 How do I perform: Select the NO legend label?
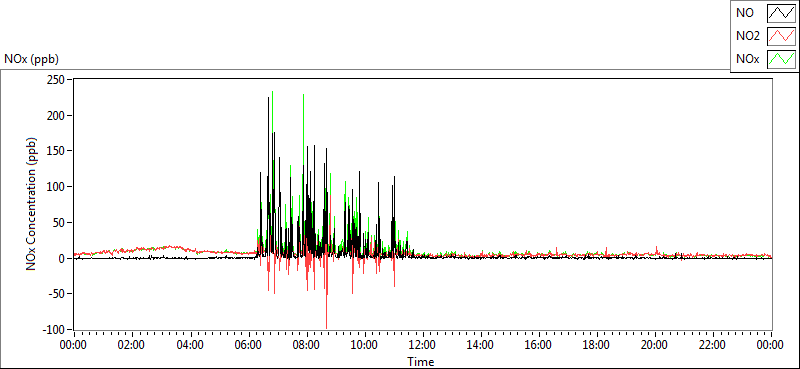click(745, 13)
